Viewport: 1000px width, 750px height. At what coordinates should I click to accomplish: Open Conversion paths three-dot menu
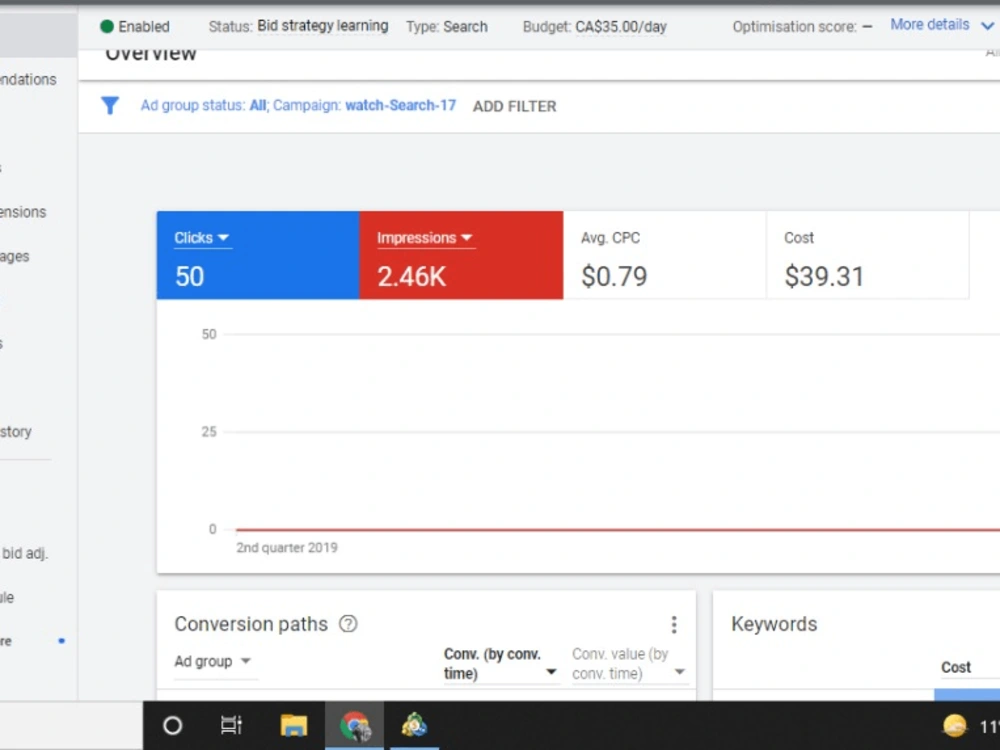pos(674,624)
